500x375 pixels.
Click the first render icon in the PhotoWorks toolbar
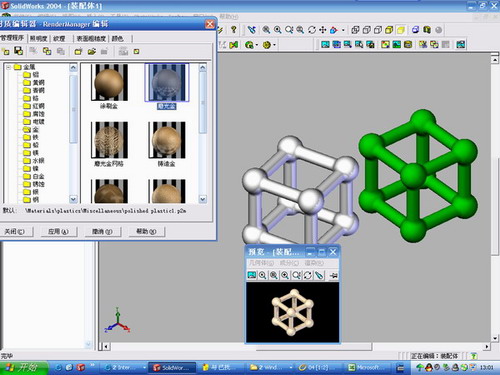325,44
